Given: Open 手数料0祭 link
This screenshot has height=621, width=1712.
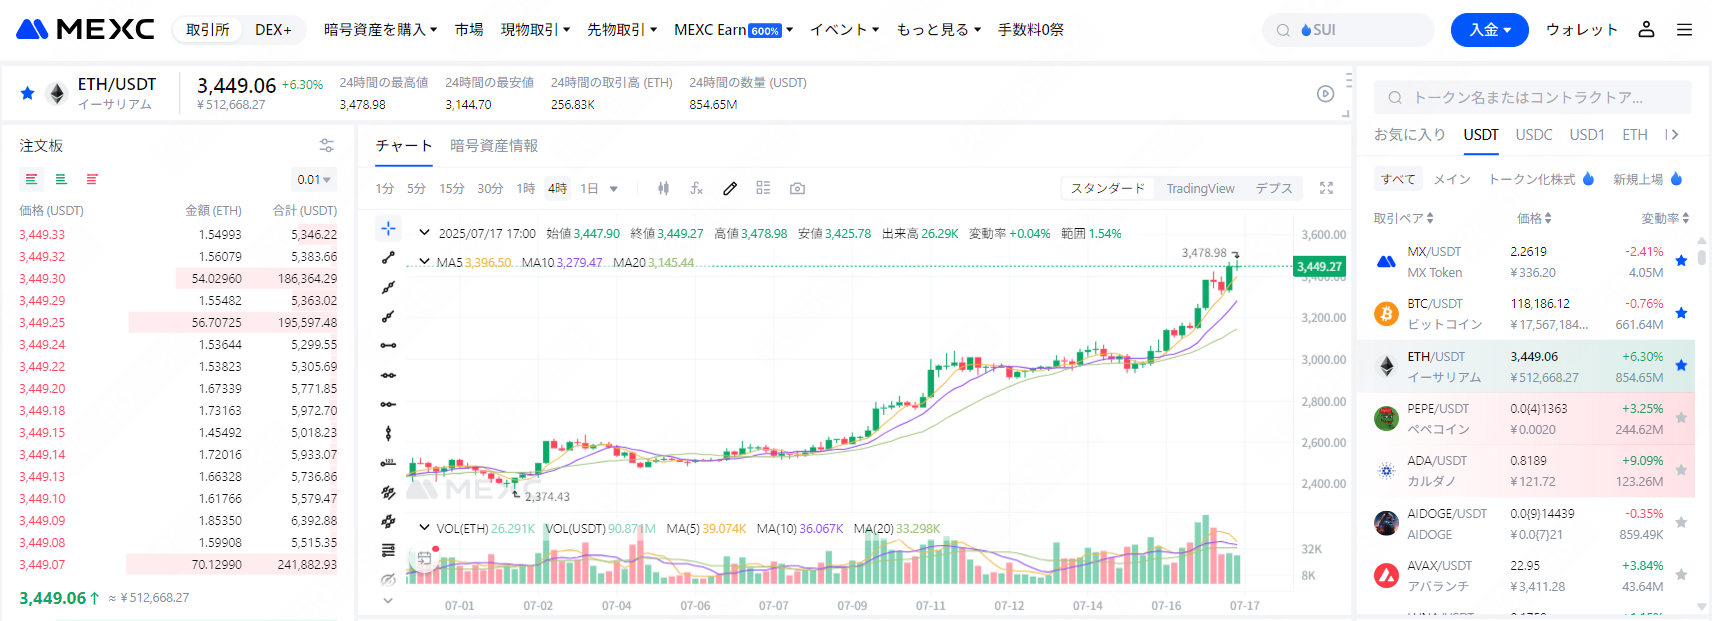Looking at the screenshot, I should [1031, 30].
